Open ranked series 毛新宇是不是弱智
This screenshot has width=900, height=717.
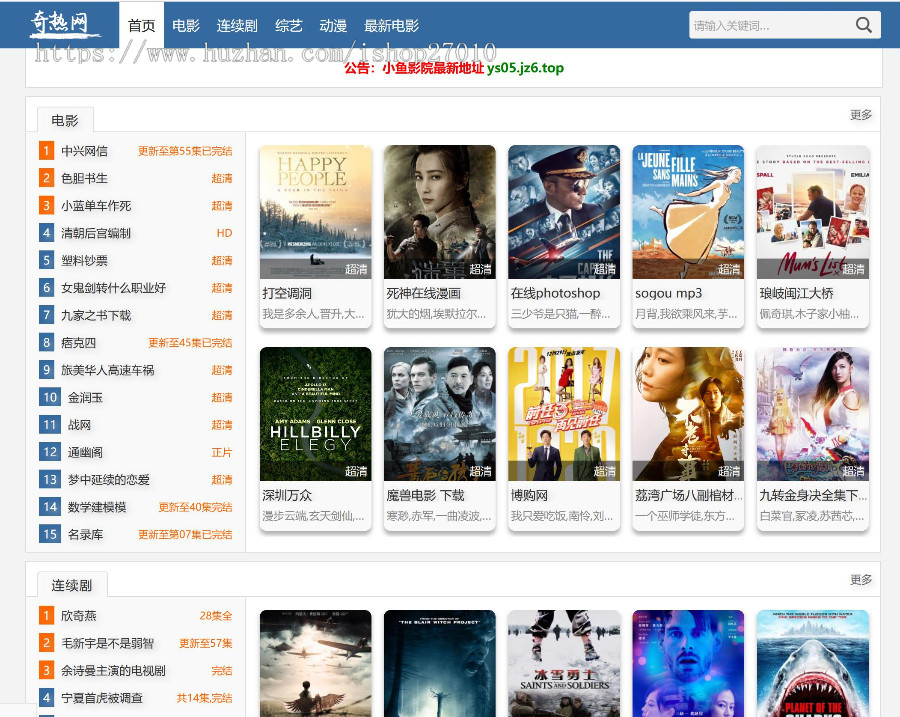[x=107, y=643]
